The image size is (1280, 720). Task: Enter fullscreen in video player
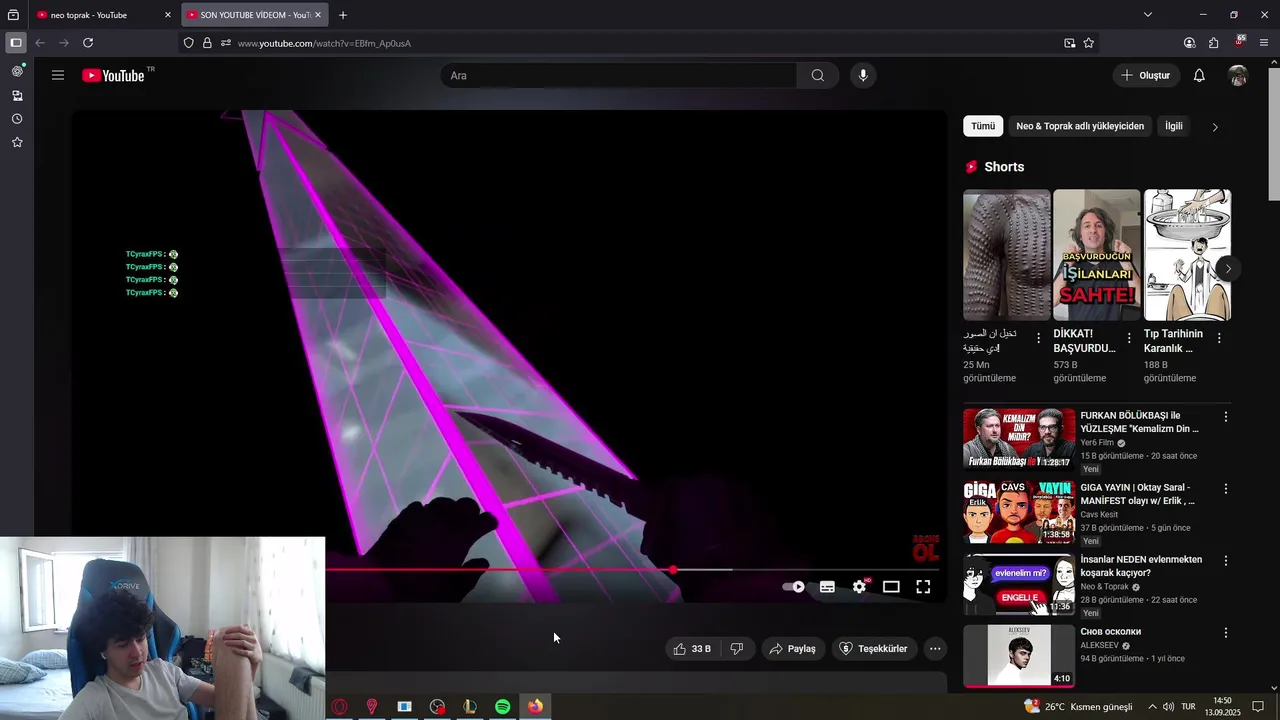(x=923, y=587)
